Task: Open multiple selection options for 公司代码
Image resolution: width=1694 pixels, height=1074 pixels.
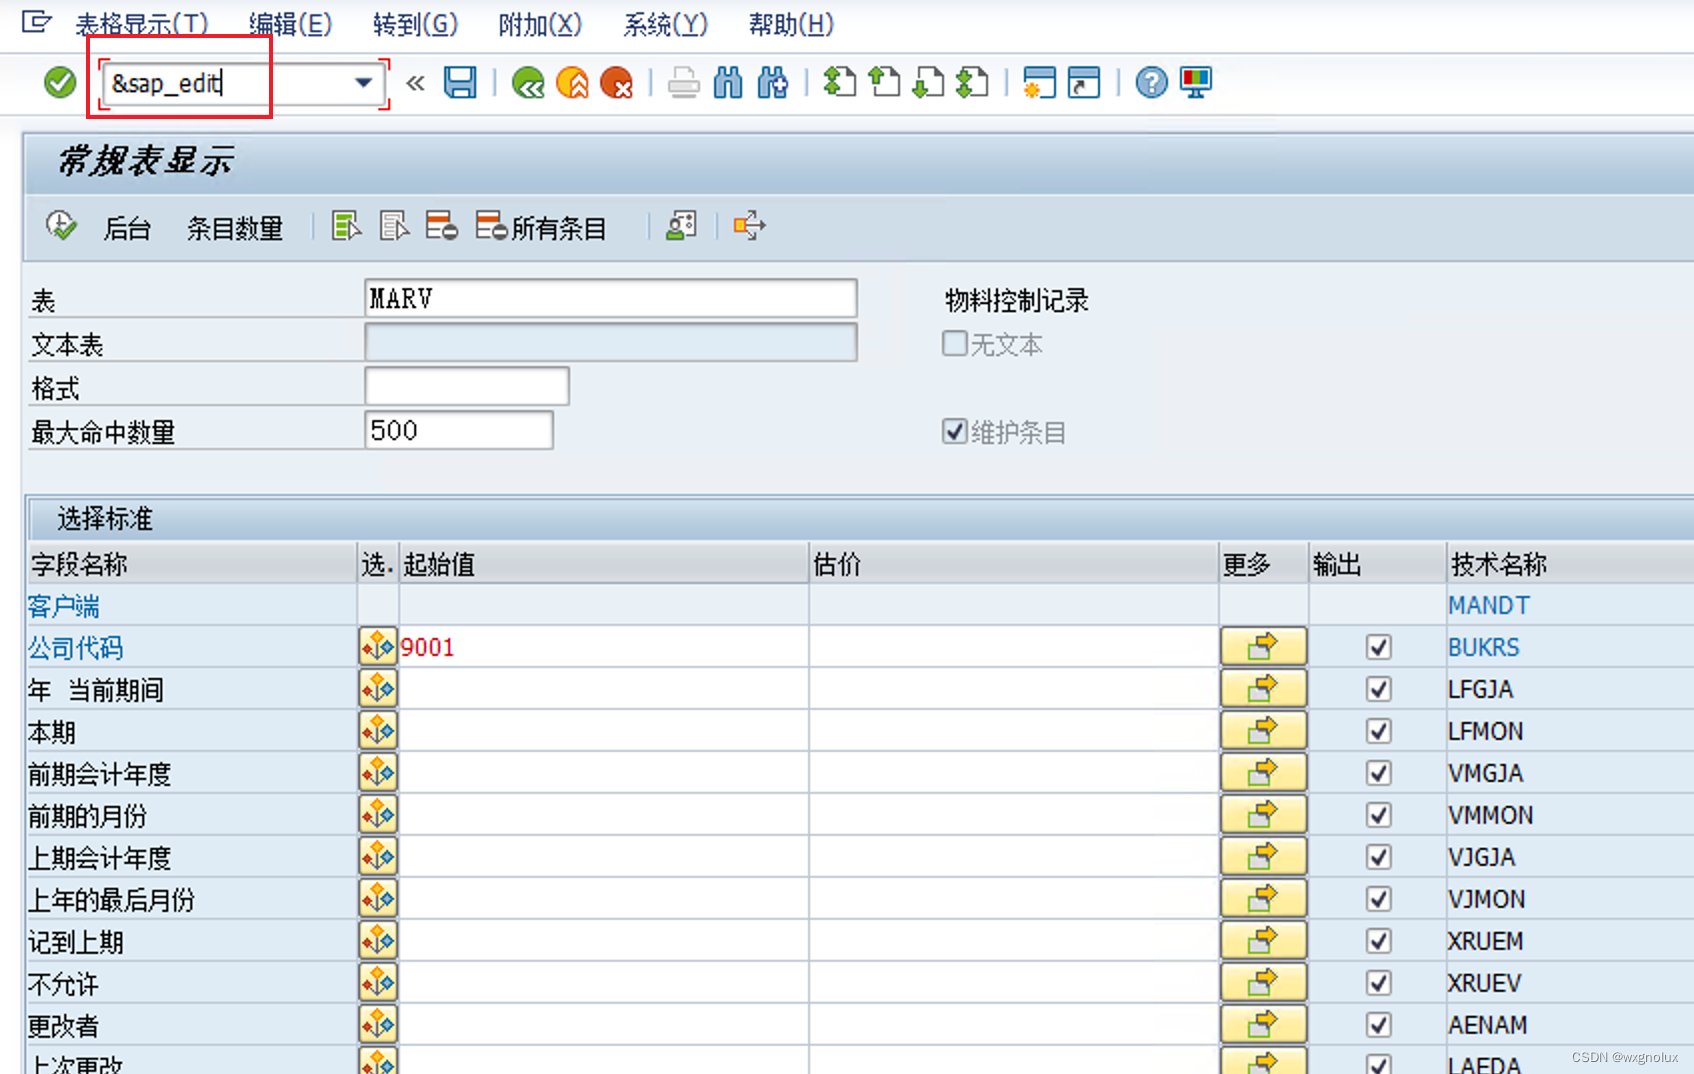Action: coord(377,647)
